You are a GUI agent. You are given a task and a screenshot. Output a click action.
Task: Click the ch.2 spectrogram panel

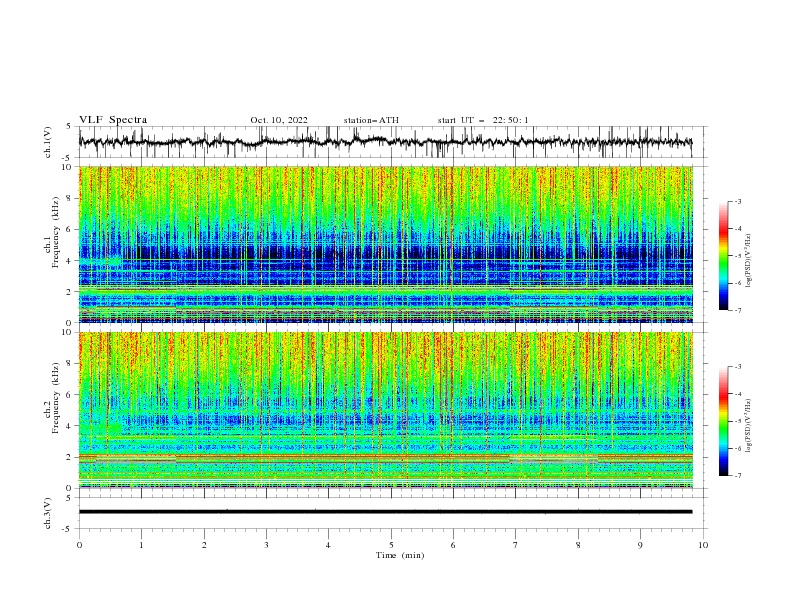click(385, 410)
